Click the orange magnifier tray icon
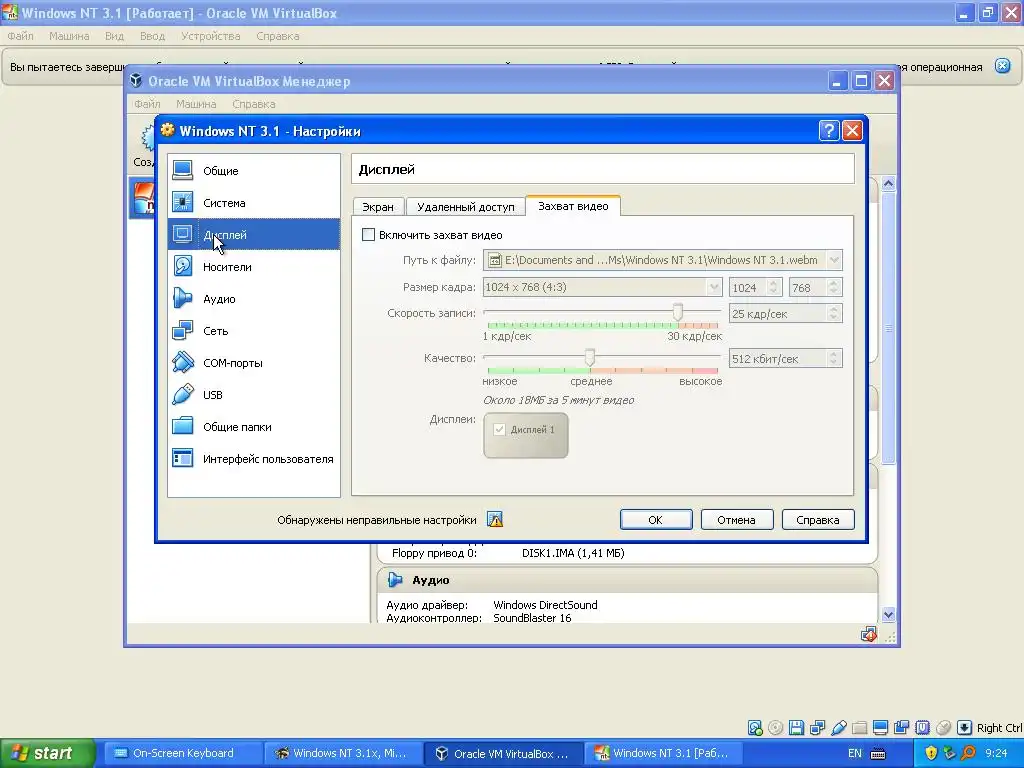This screenshot has width=1024, height=768. (x=968, y=753)
